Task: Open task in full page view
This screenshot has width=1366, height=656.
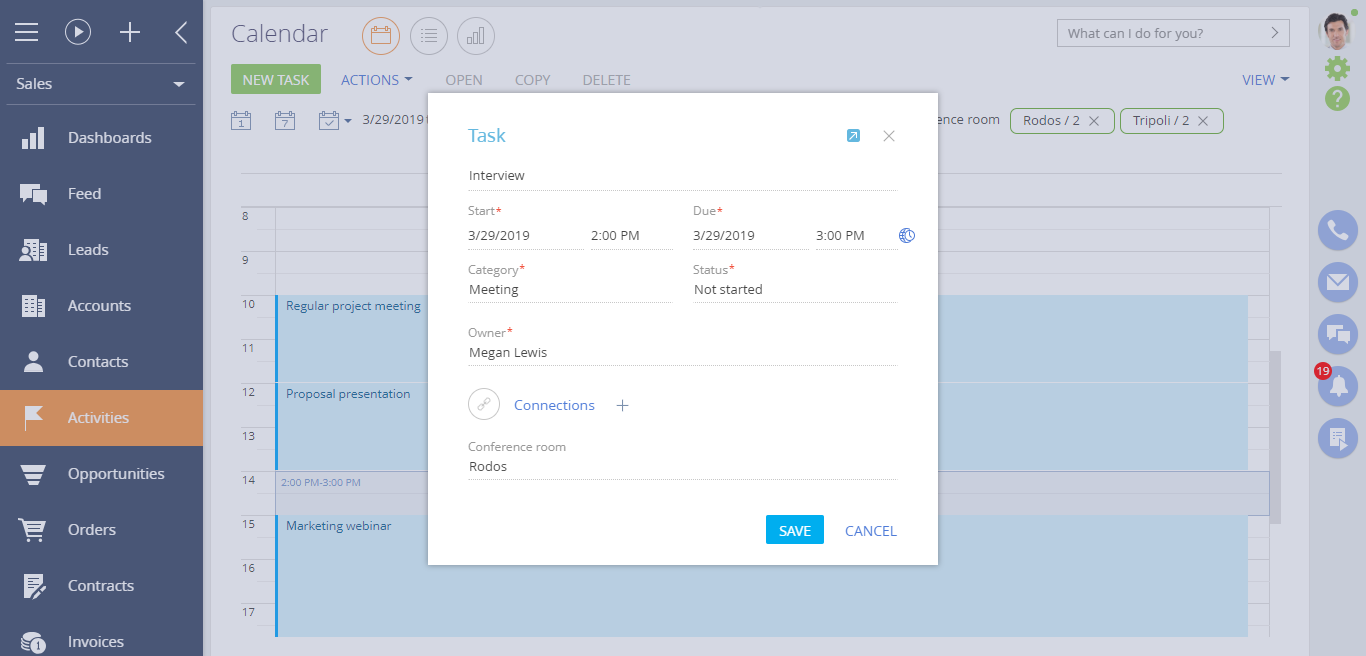Action: pos(853,136)
